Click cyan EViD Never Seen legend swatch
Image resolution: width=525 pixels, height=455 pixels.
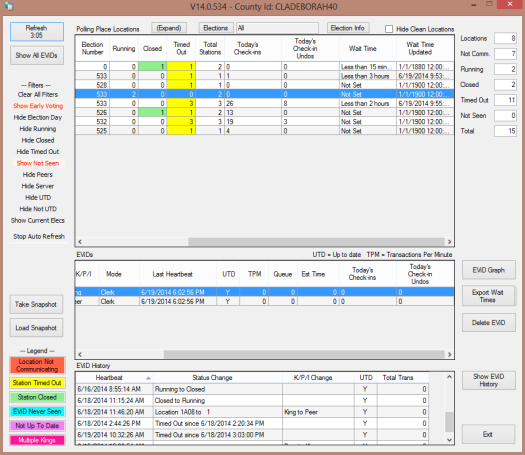[37, 411]
